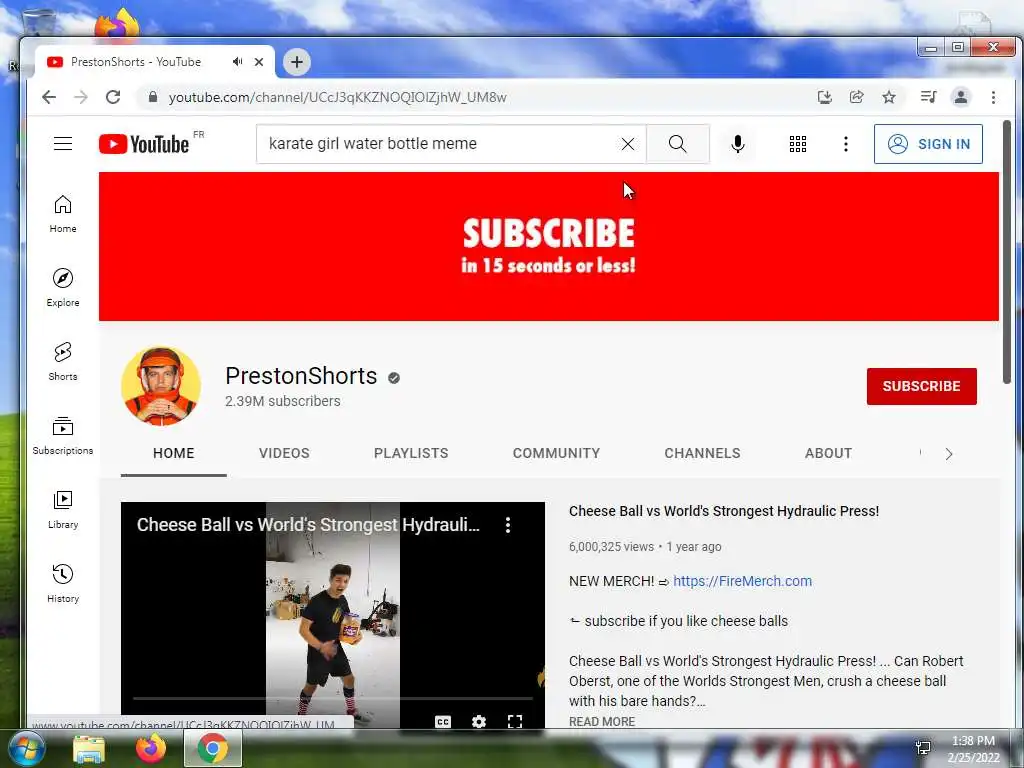The image size is (1024, 768).
Task: Open the YouTube apps grid
Action: [797, 144]
